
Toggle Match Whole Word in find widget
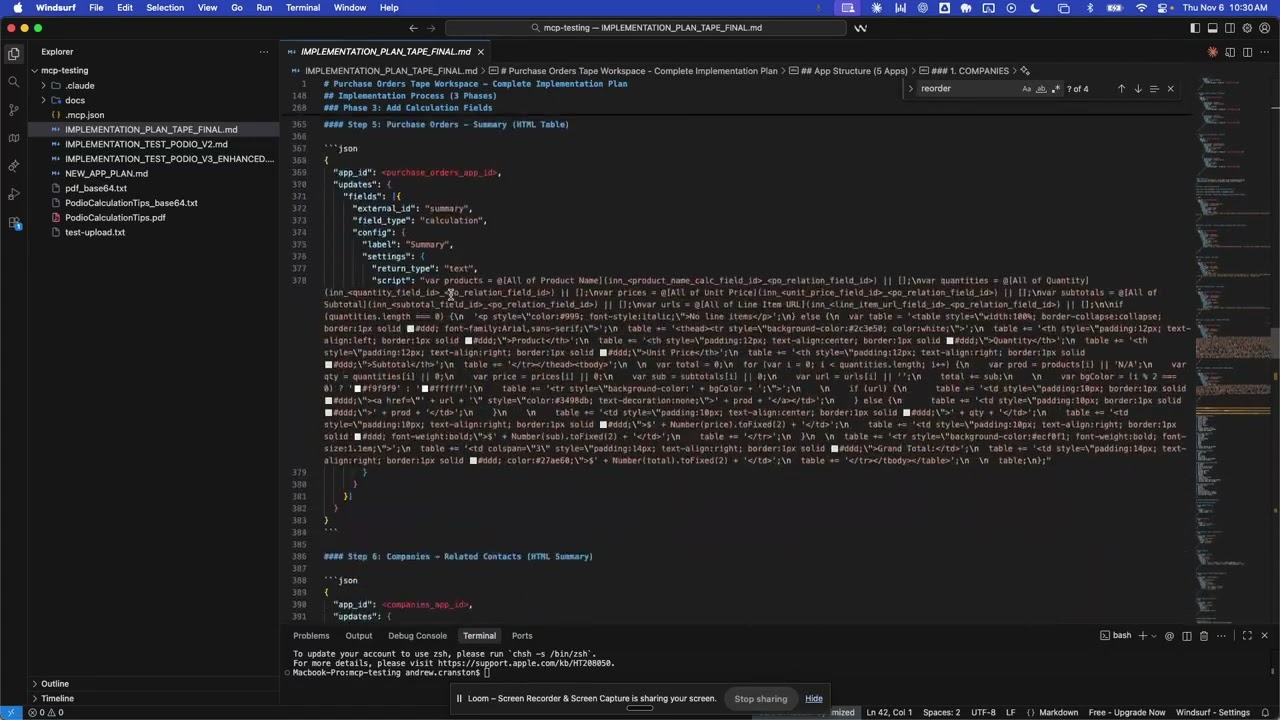point(1041,89)
